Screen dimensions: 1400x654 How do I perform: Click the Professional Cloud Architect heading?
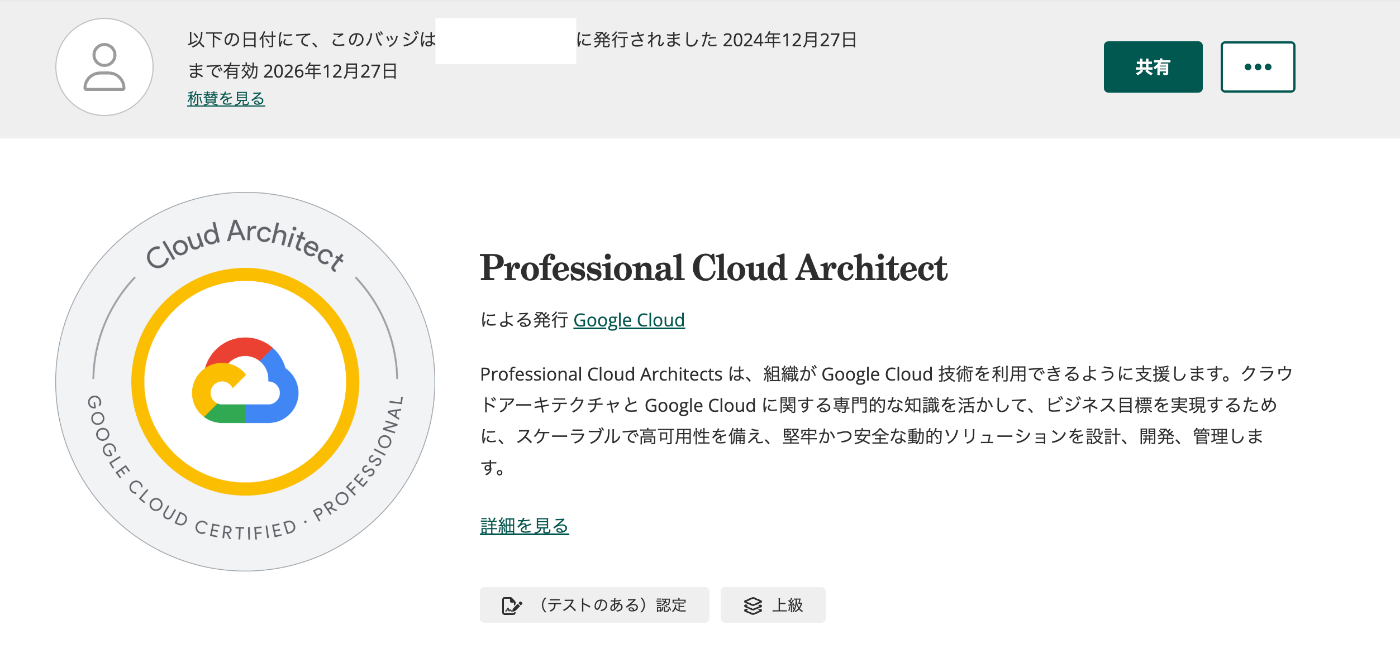pos(714,268)
